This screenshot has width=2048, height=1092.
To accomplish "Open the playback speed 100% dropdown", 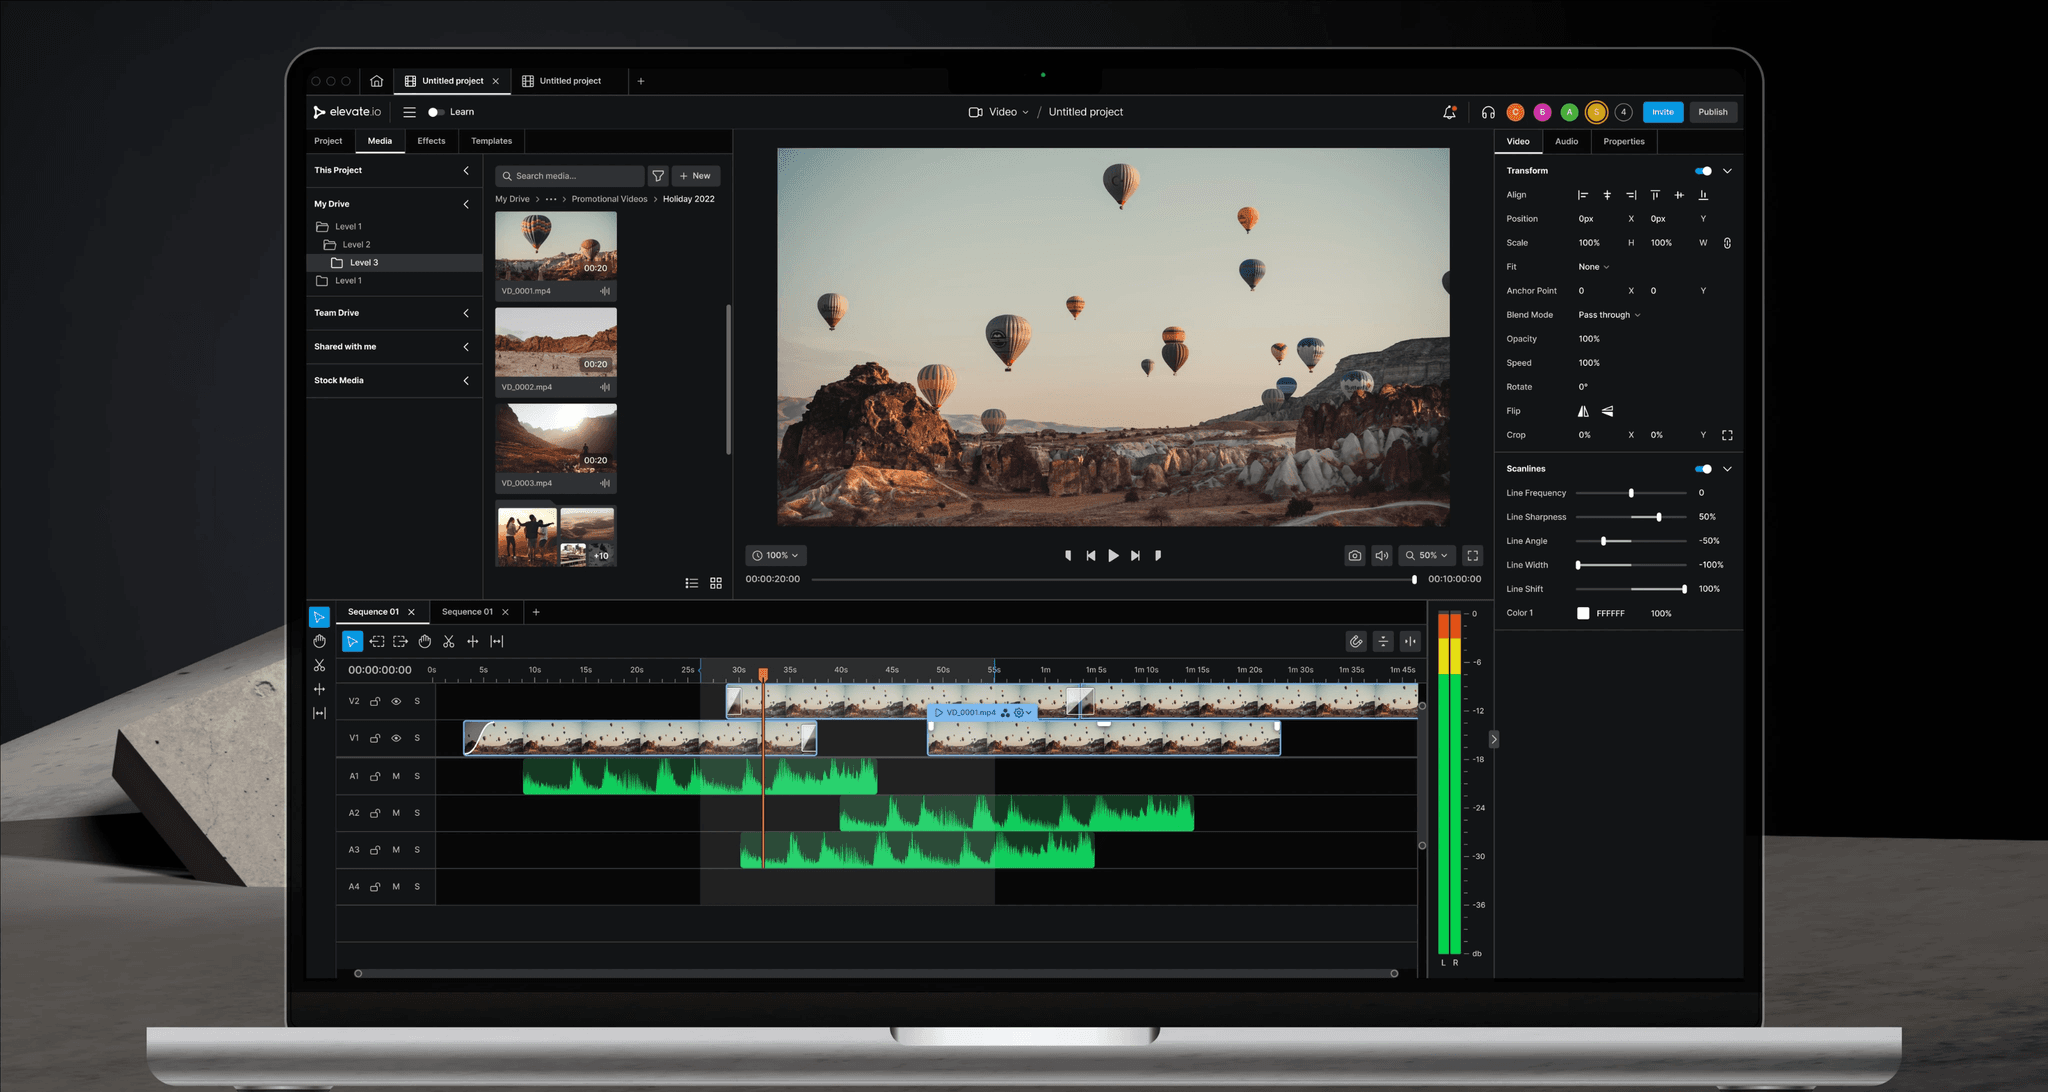I will tap(776, 555).
